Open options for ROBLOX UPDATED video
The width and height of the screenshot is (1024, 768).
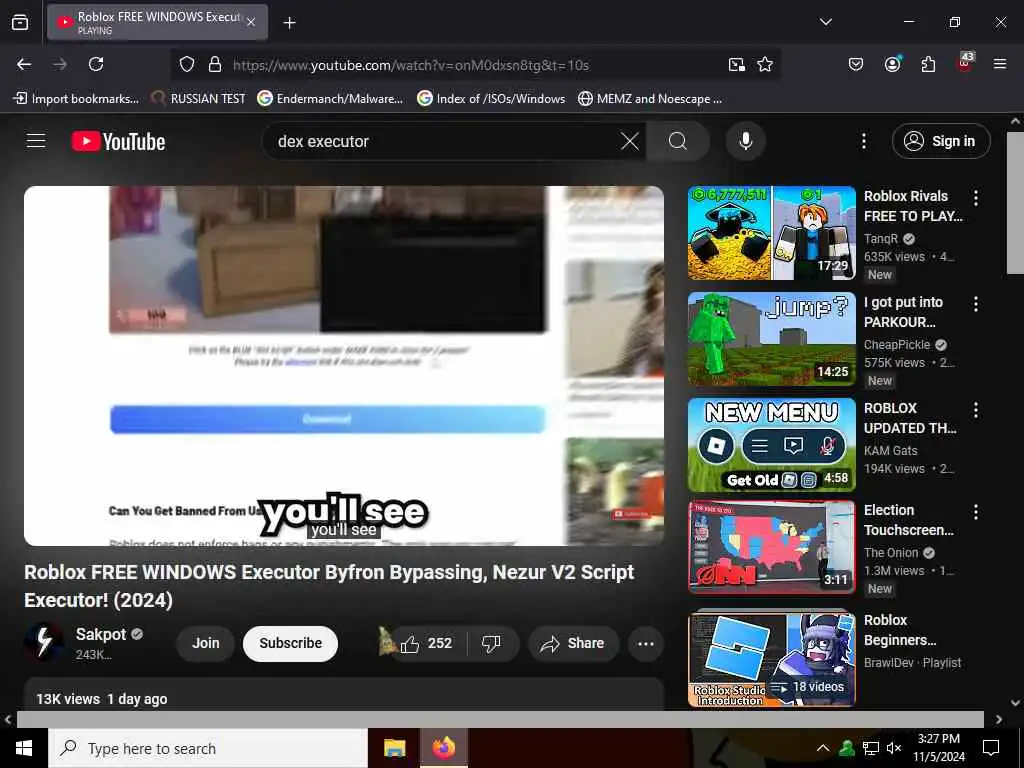976,410
